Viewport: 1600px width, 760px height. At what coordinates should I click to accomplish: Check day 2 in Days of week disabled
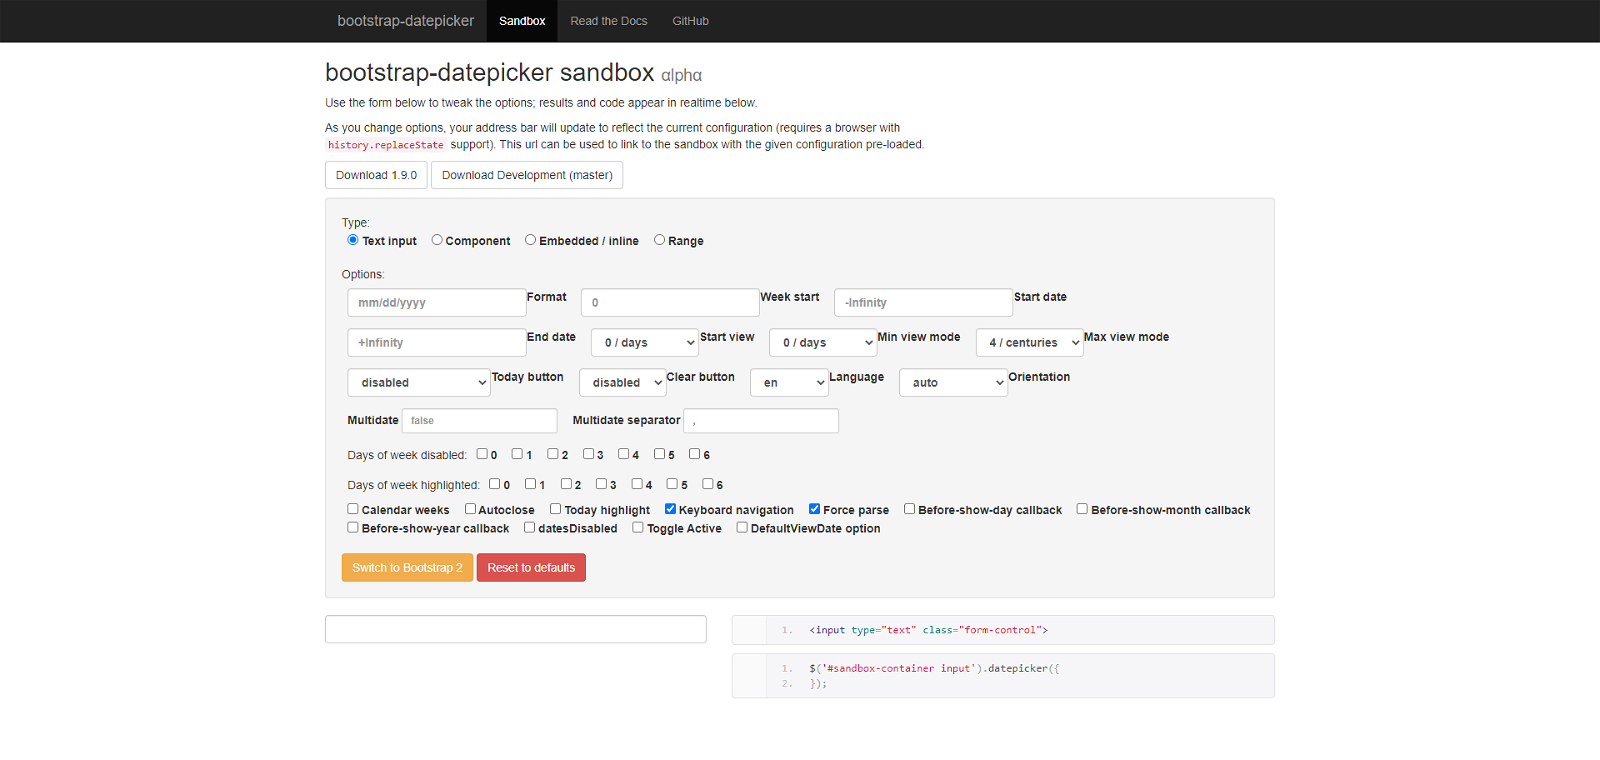pos(553,454)
